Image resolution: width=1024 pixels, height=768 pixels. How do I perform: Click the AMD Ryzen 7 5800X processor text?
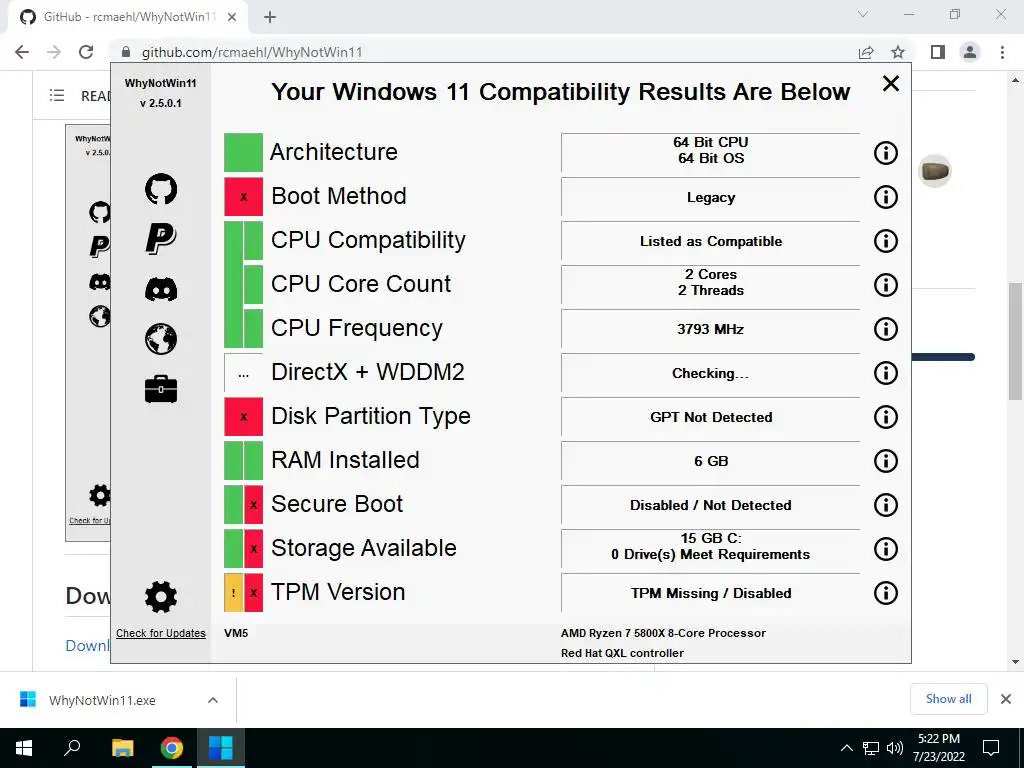pyautogui.click(x=663, y=633)
